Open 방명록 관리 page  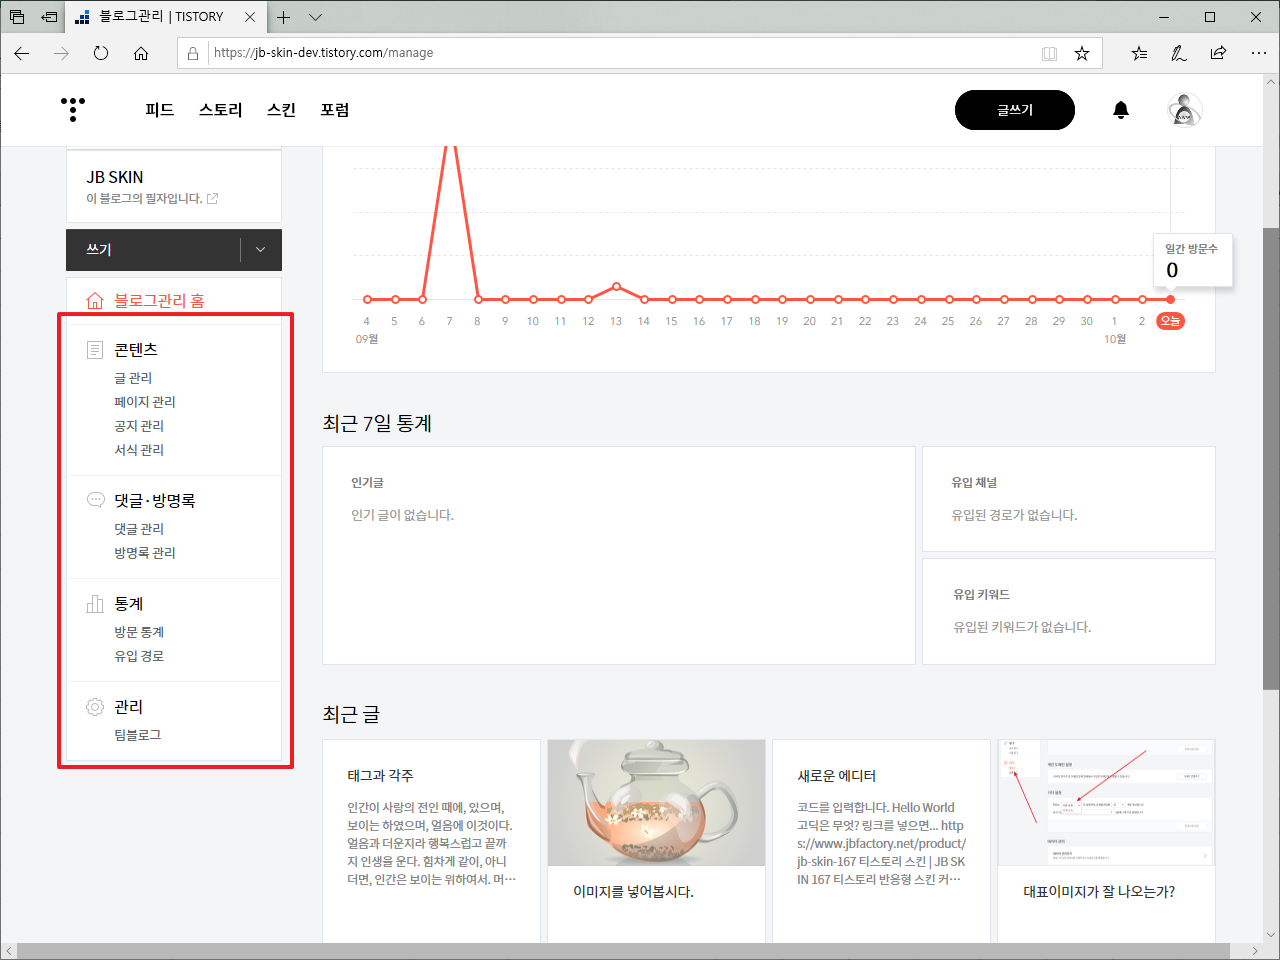coord(145,553)
